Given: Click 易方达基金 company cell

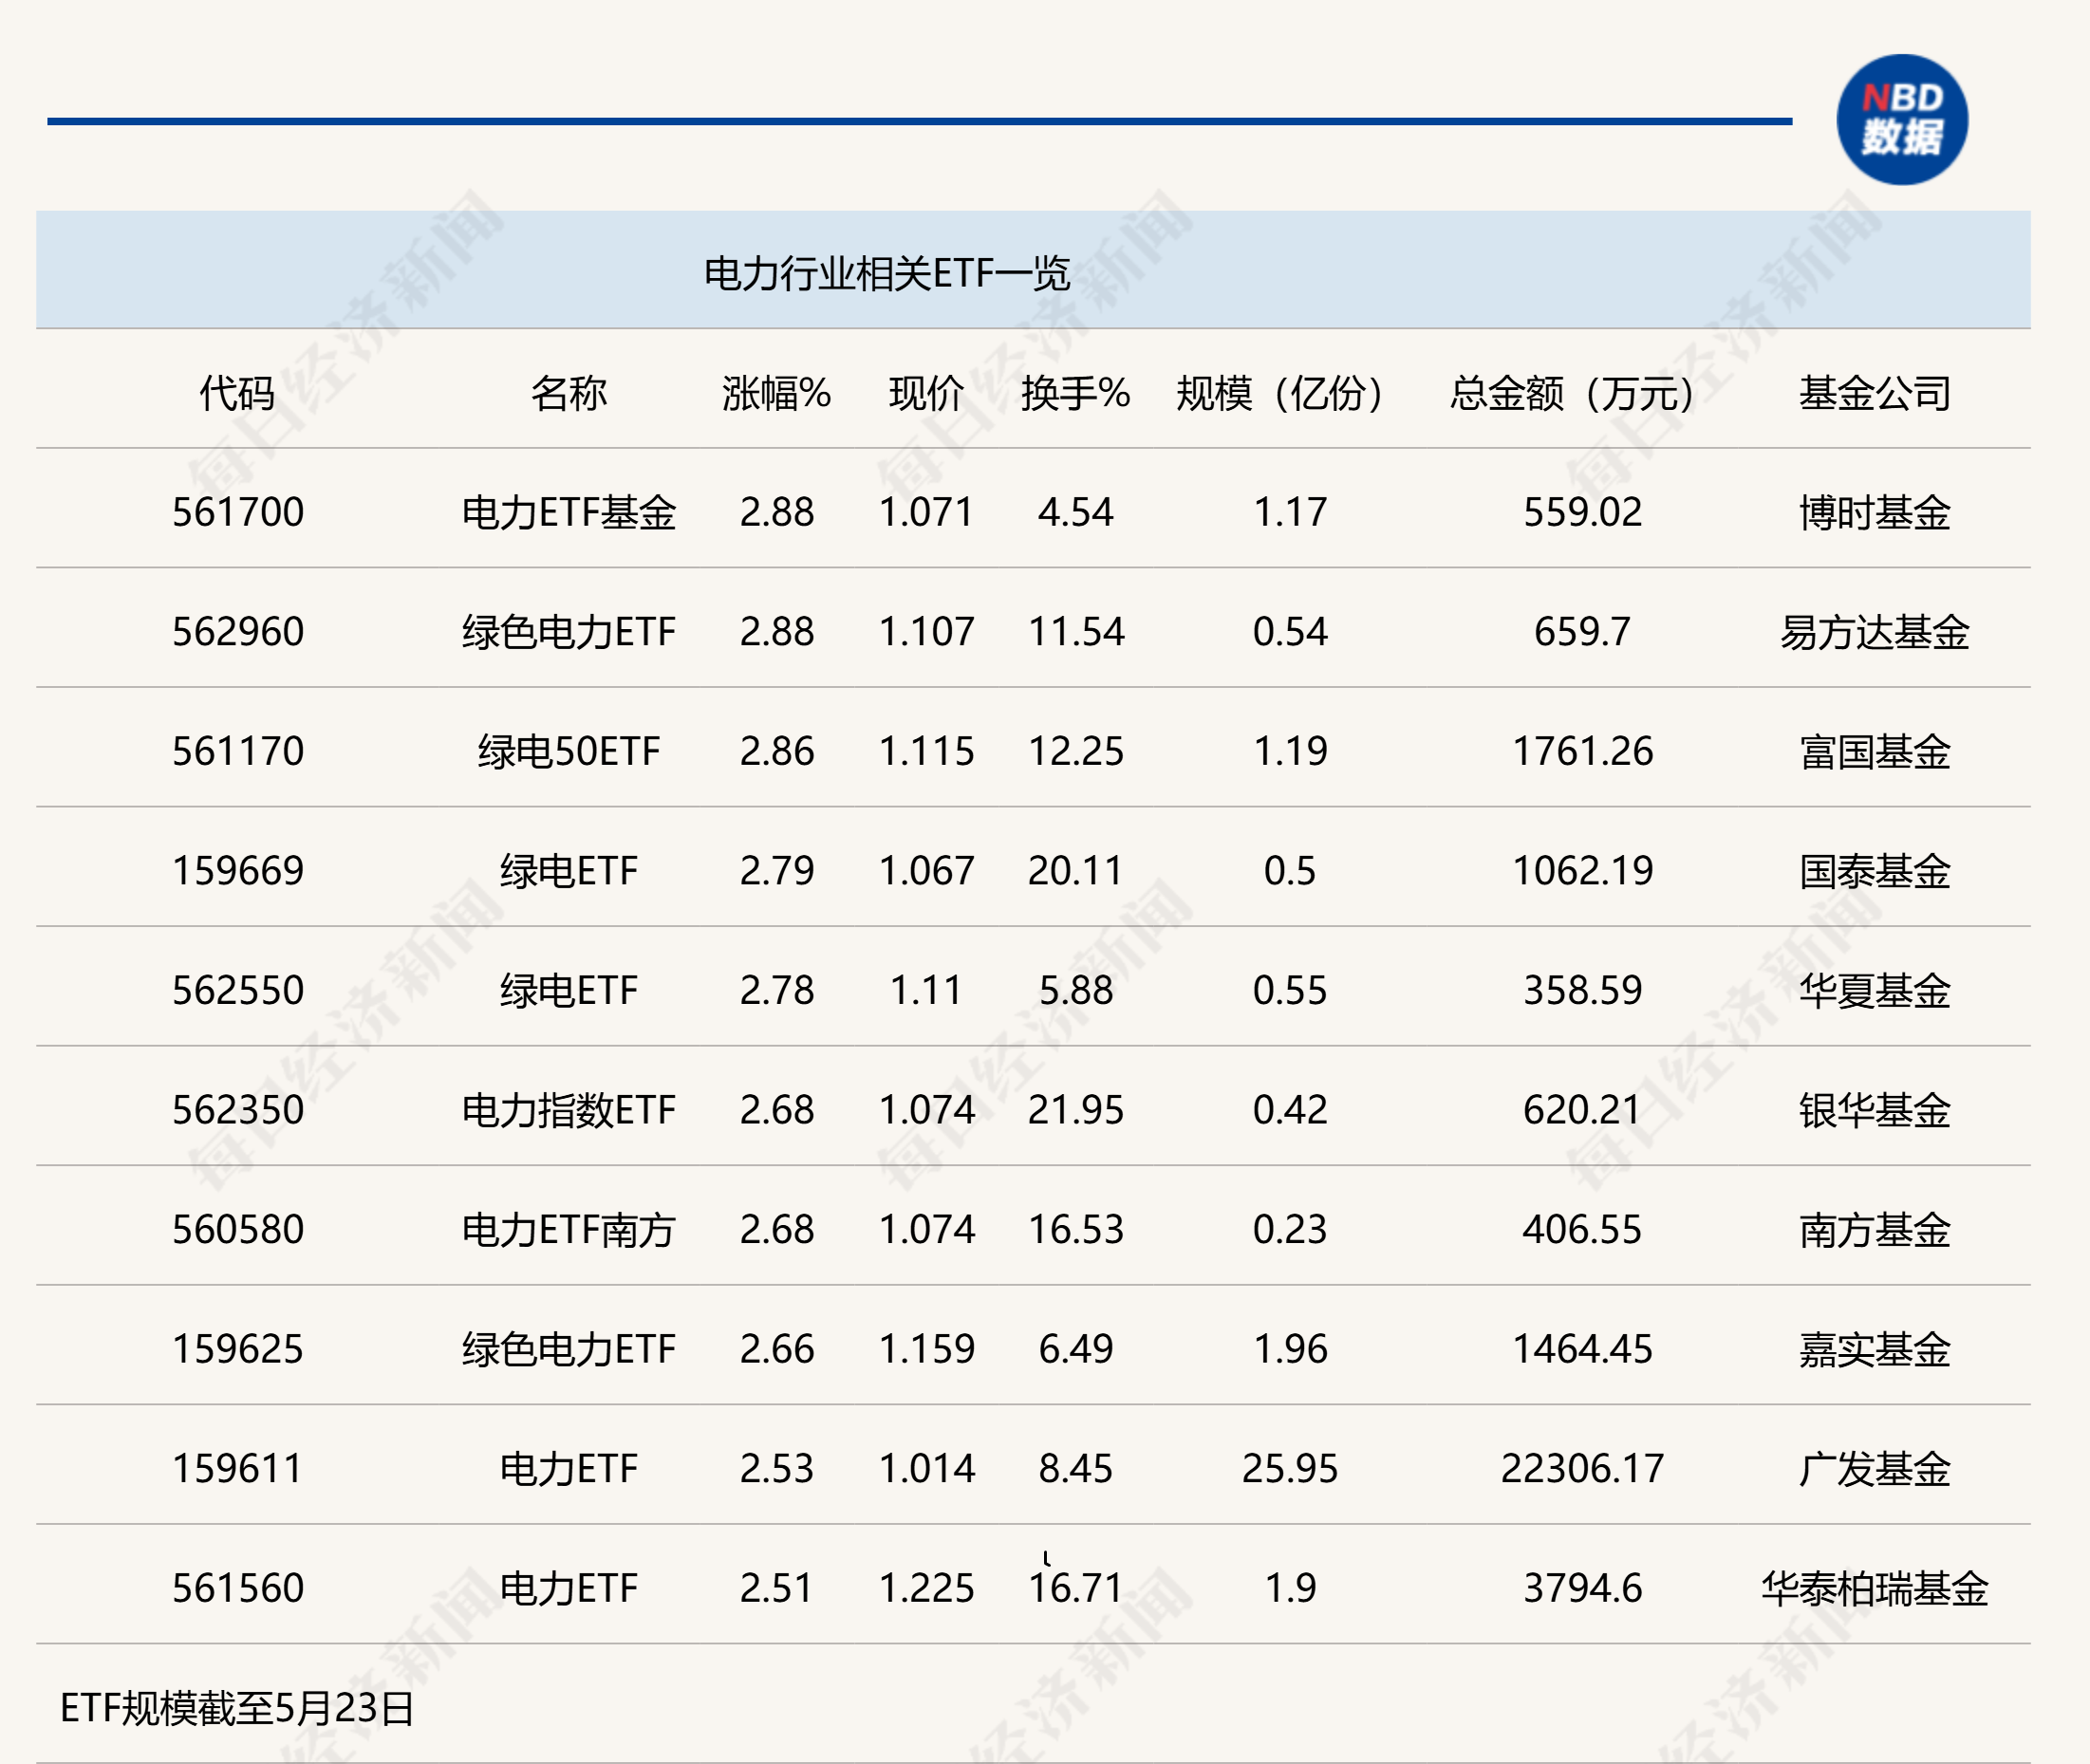Looking at the screenshot, I should tap(1874, 632).
